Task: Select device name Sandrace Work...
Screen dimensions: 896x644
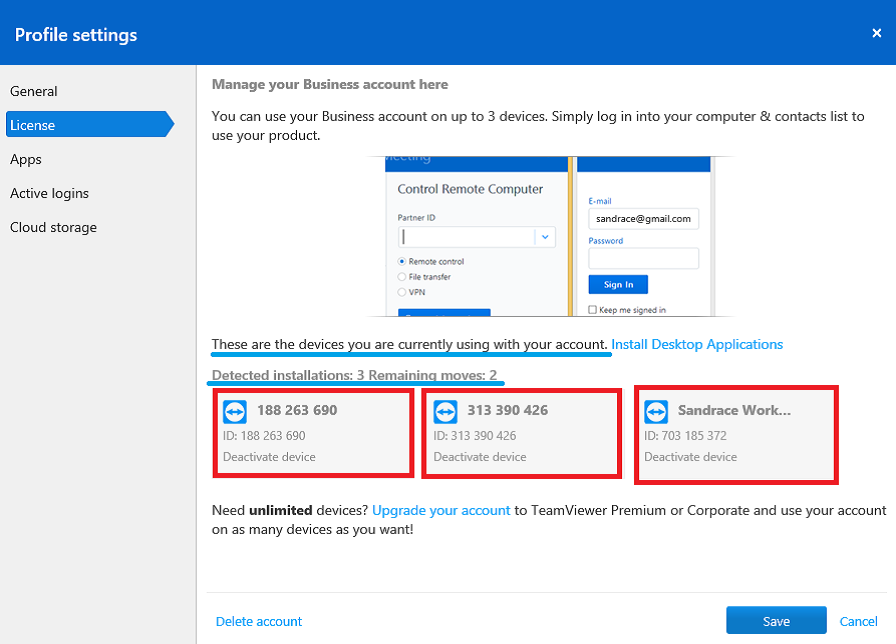Action: coord(734,410)
